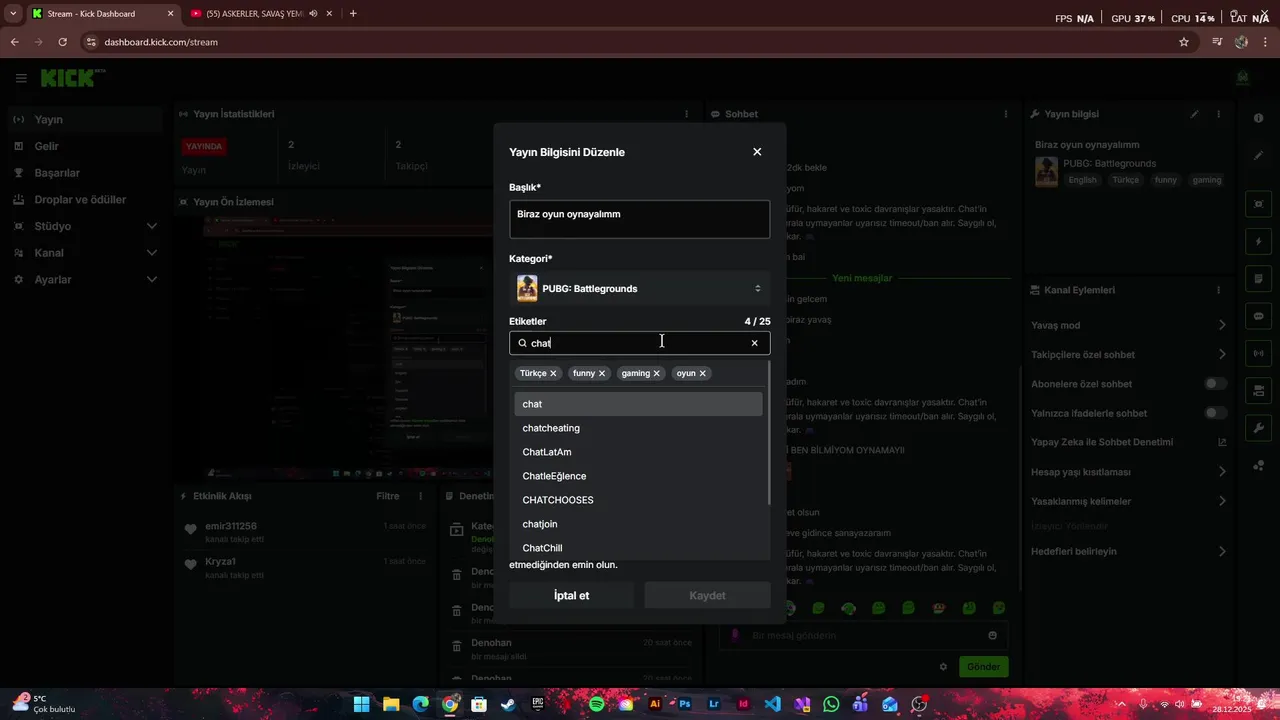Open the emoji picker in chat input

coord(992,635)
